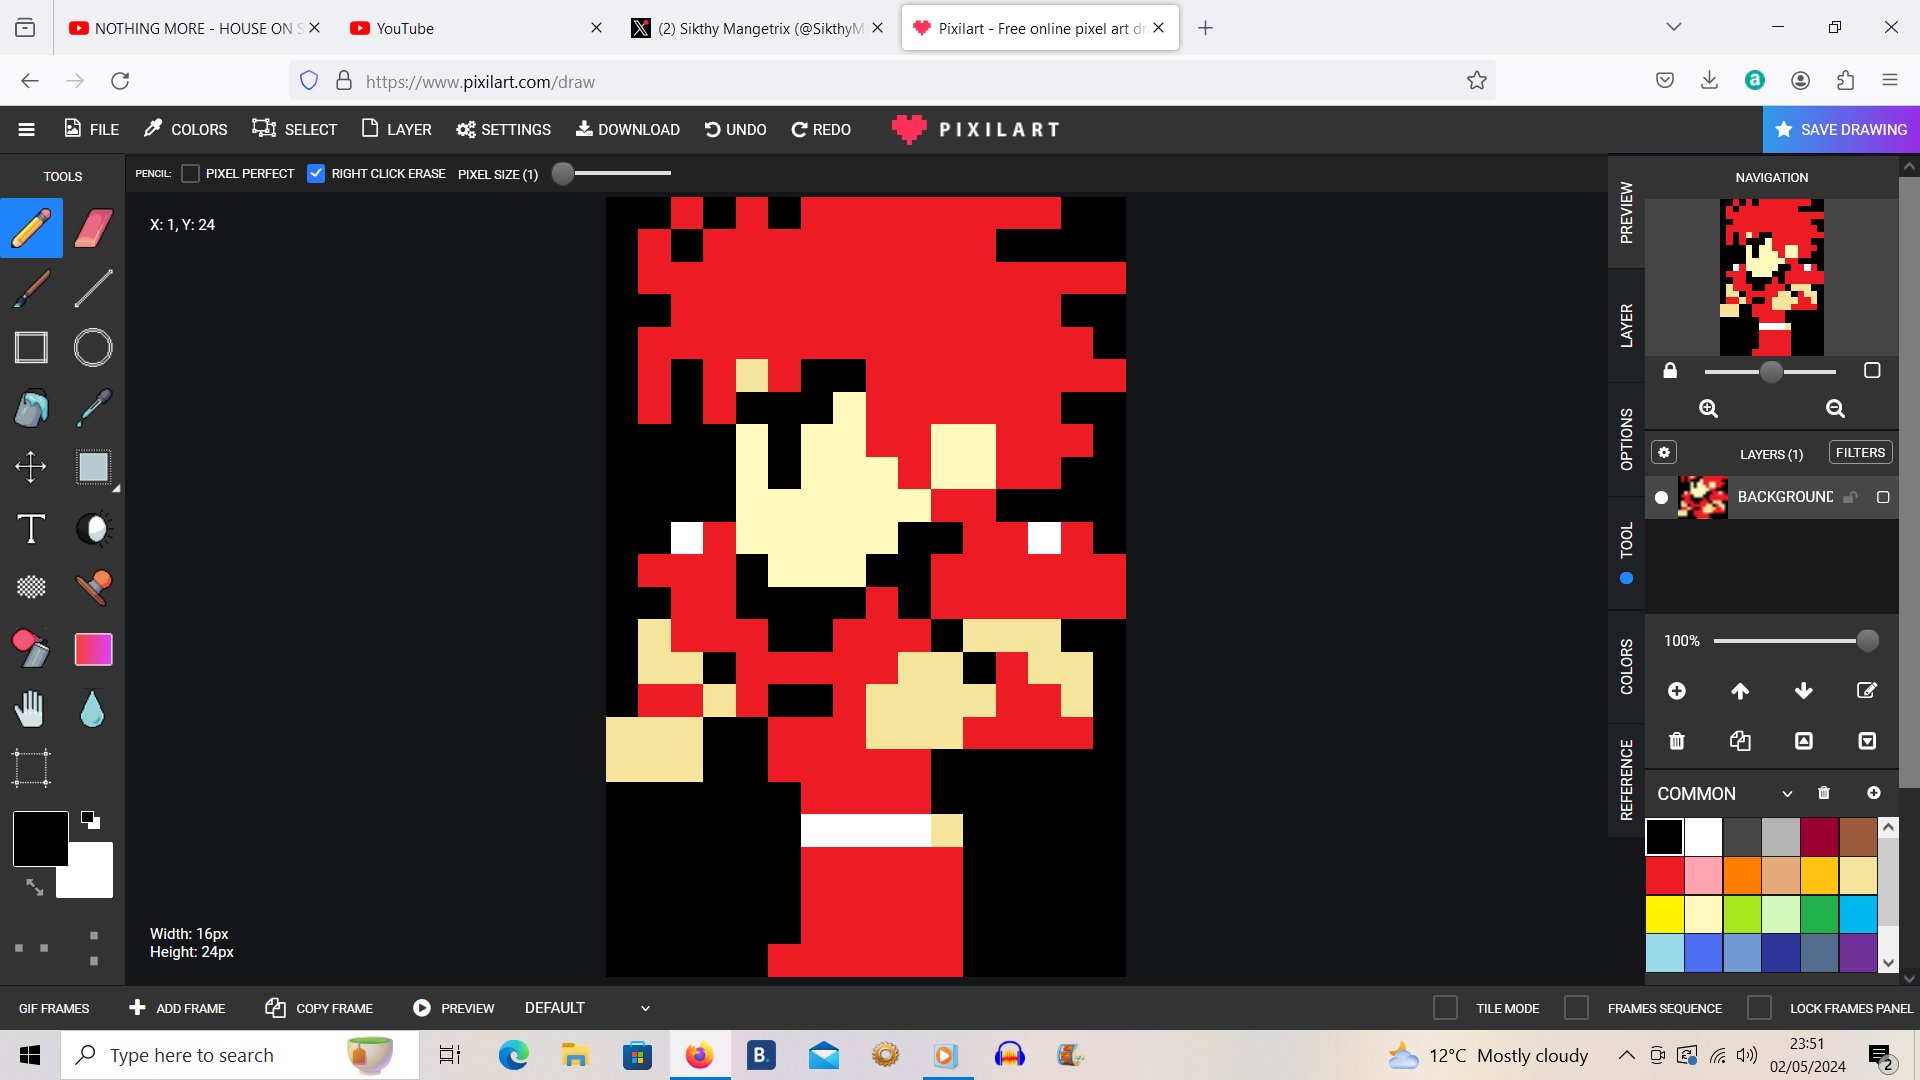Edit layer using pencil-square icon
This screenshot has height=1080, width=1920.
(x=1867, y=691)
